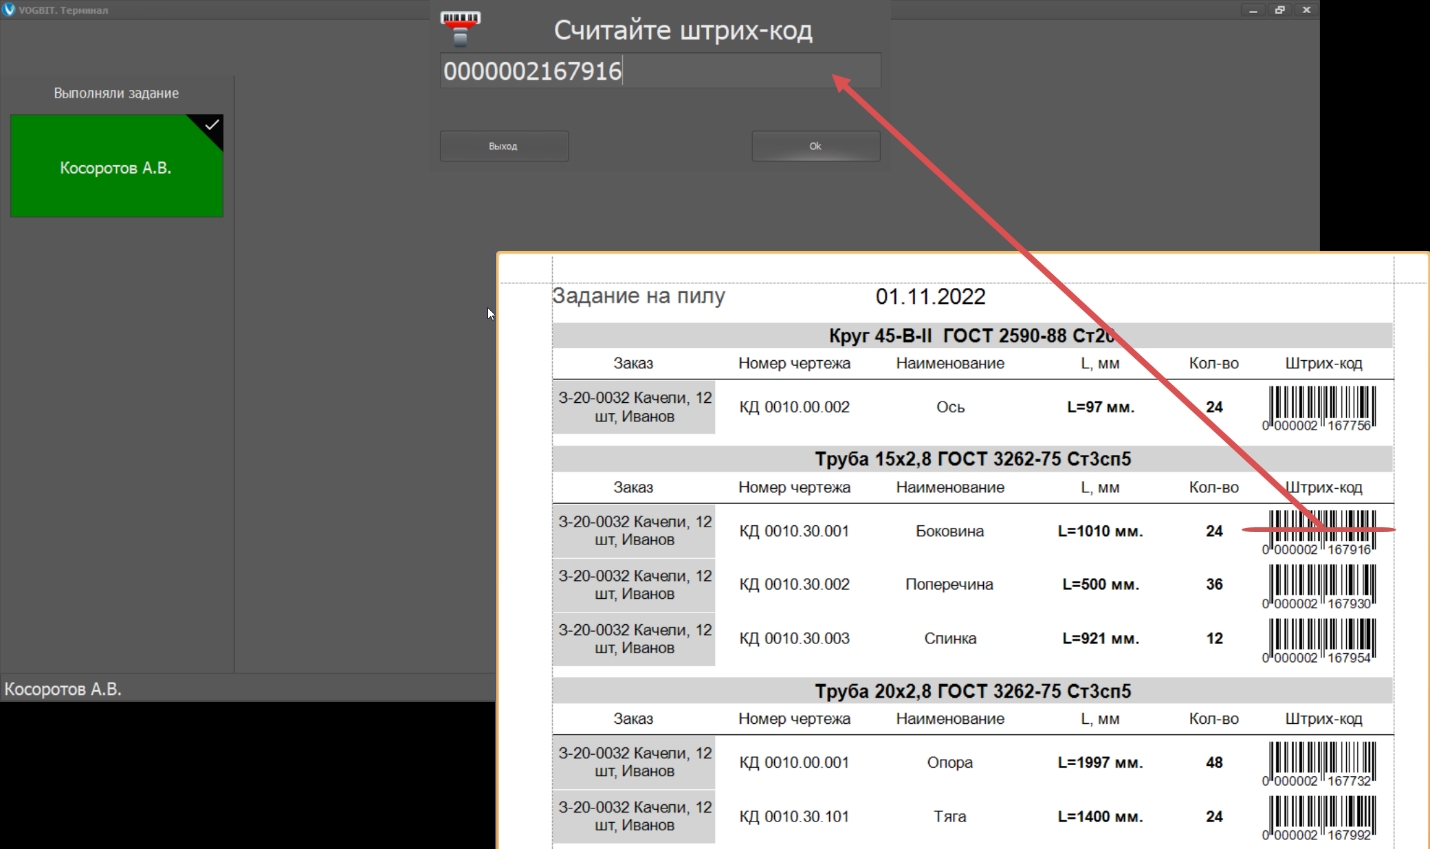Click the barcode scanner icon
The width and height of the screenshot is (1430, 849).
tap(460, 28)
